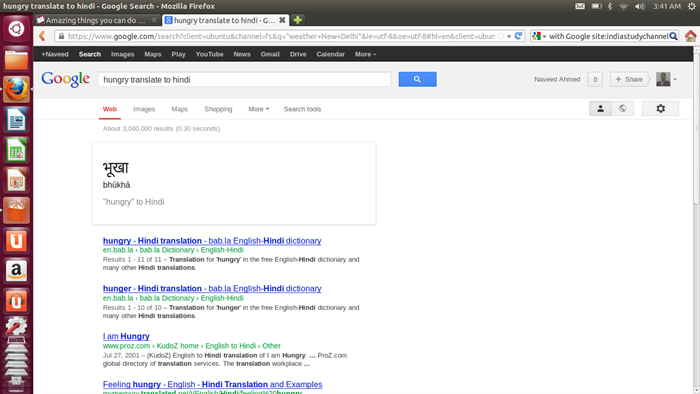Image resolution: width=700 pixels, height=394 pixels.
Task: Open Ubuntu One Music launcher icon
Action: (17, 301)
